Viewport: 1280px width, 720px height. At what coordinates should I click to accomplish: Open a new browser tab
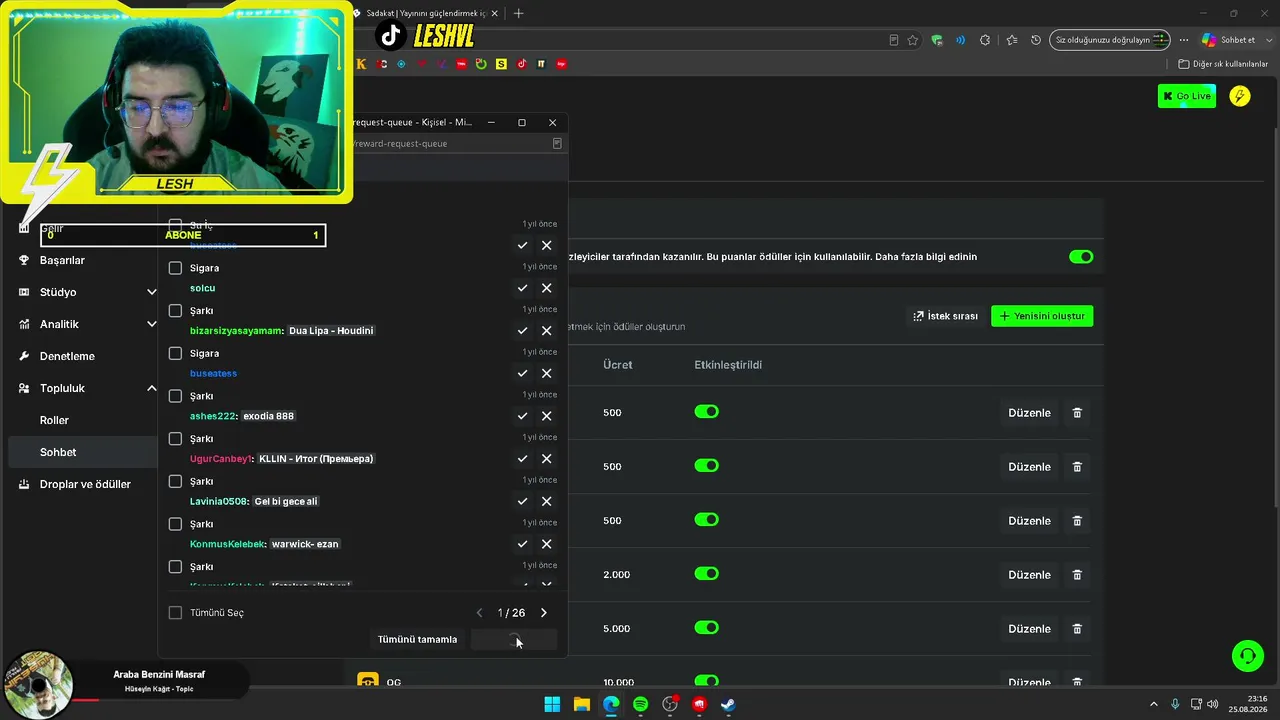coord(518,13)
